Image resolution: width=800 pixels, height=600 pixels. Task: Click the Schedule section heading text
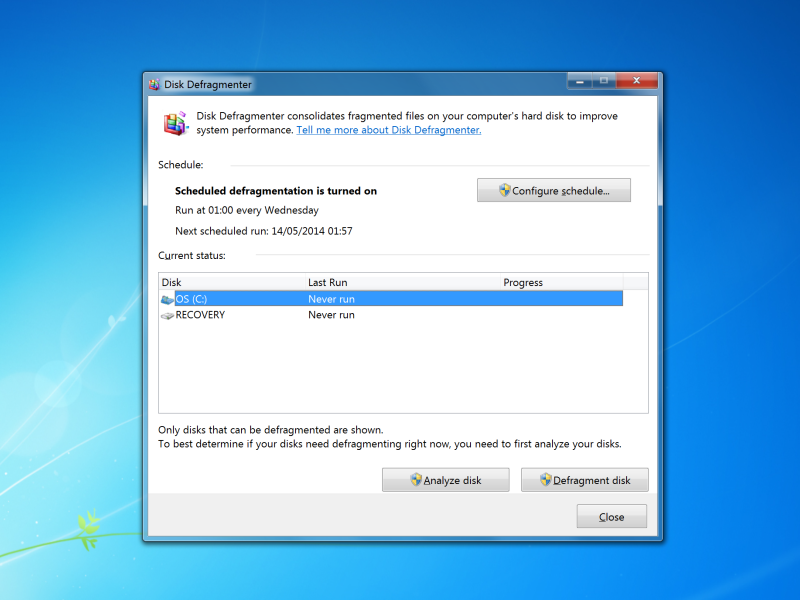[x=180, y=164]
